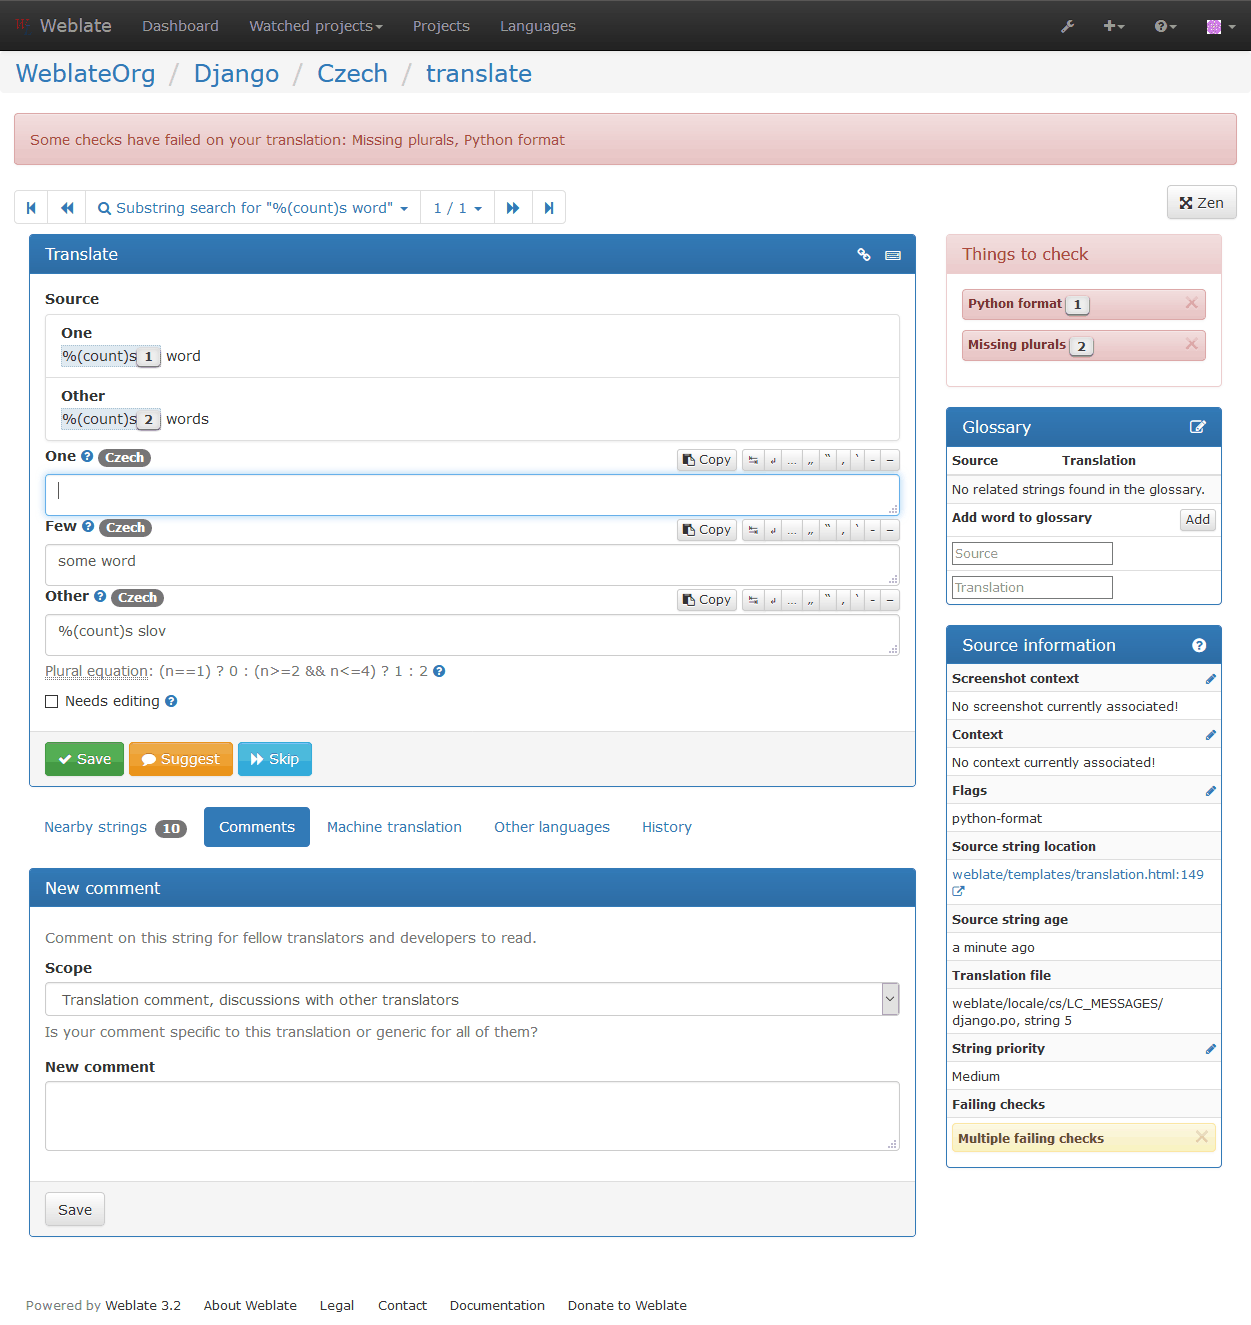Insert tab character in the One field toolbar

[x=753, y=460]
